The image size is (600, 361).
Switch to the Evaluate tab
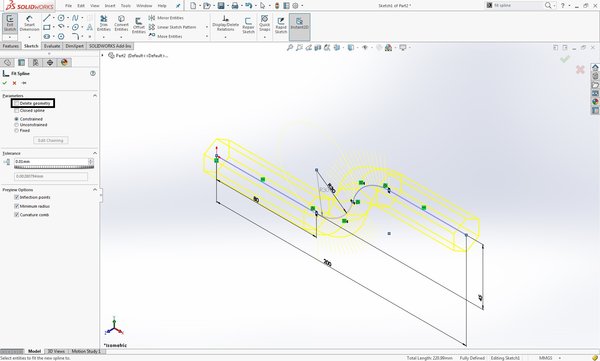[x=52, y=46]
